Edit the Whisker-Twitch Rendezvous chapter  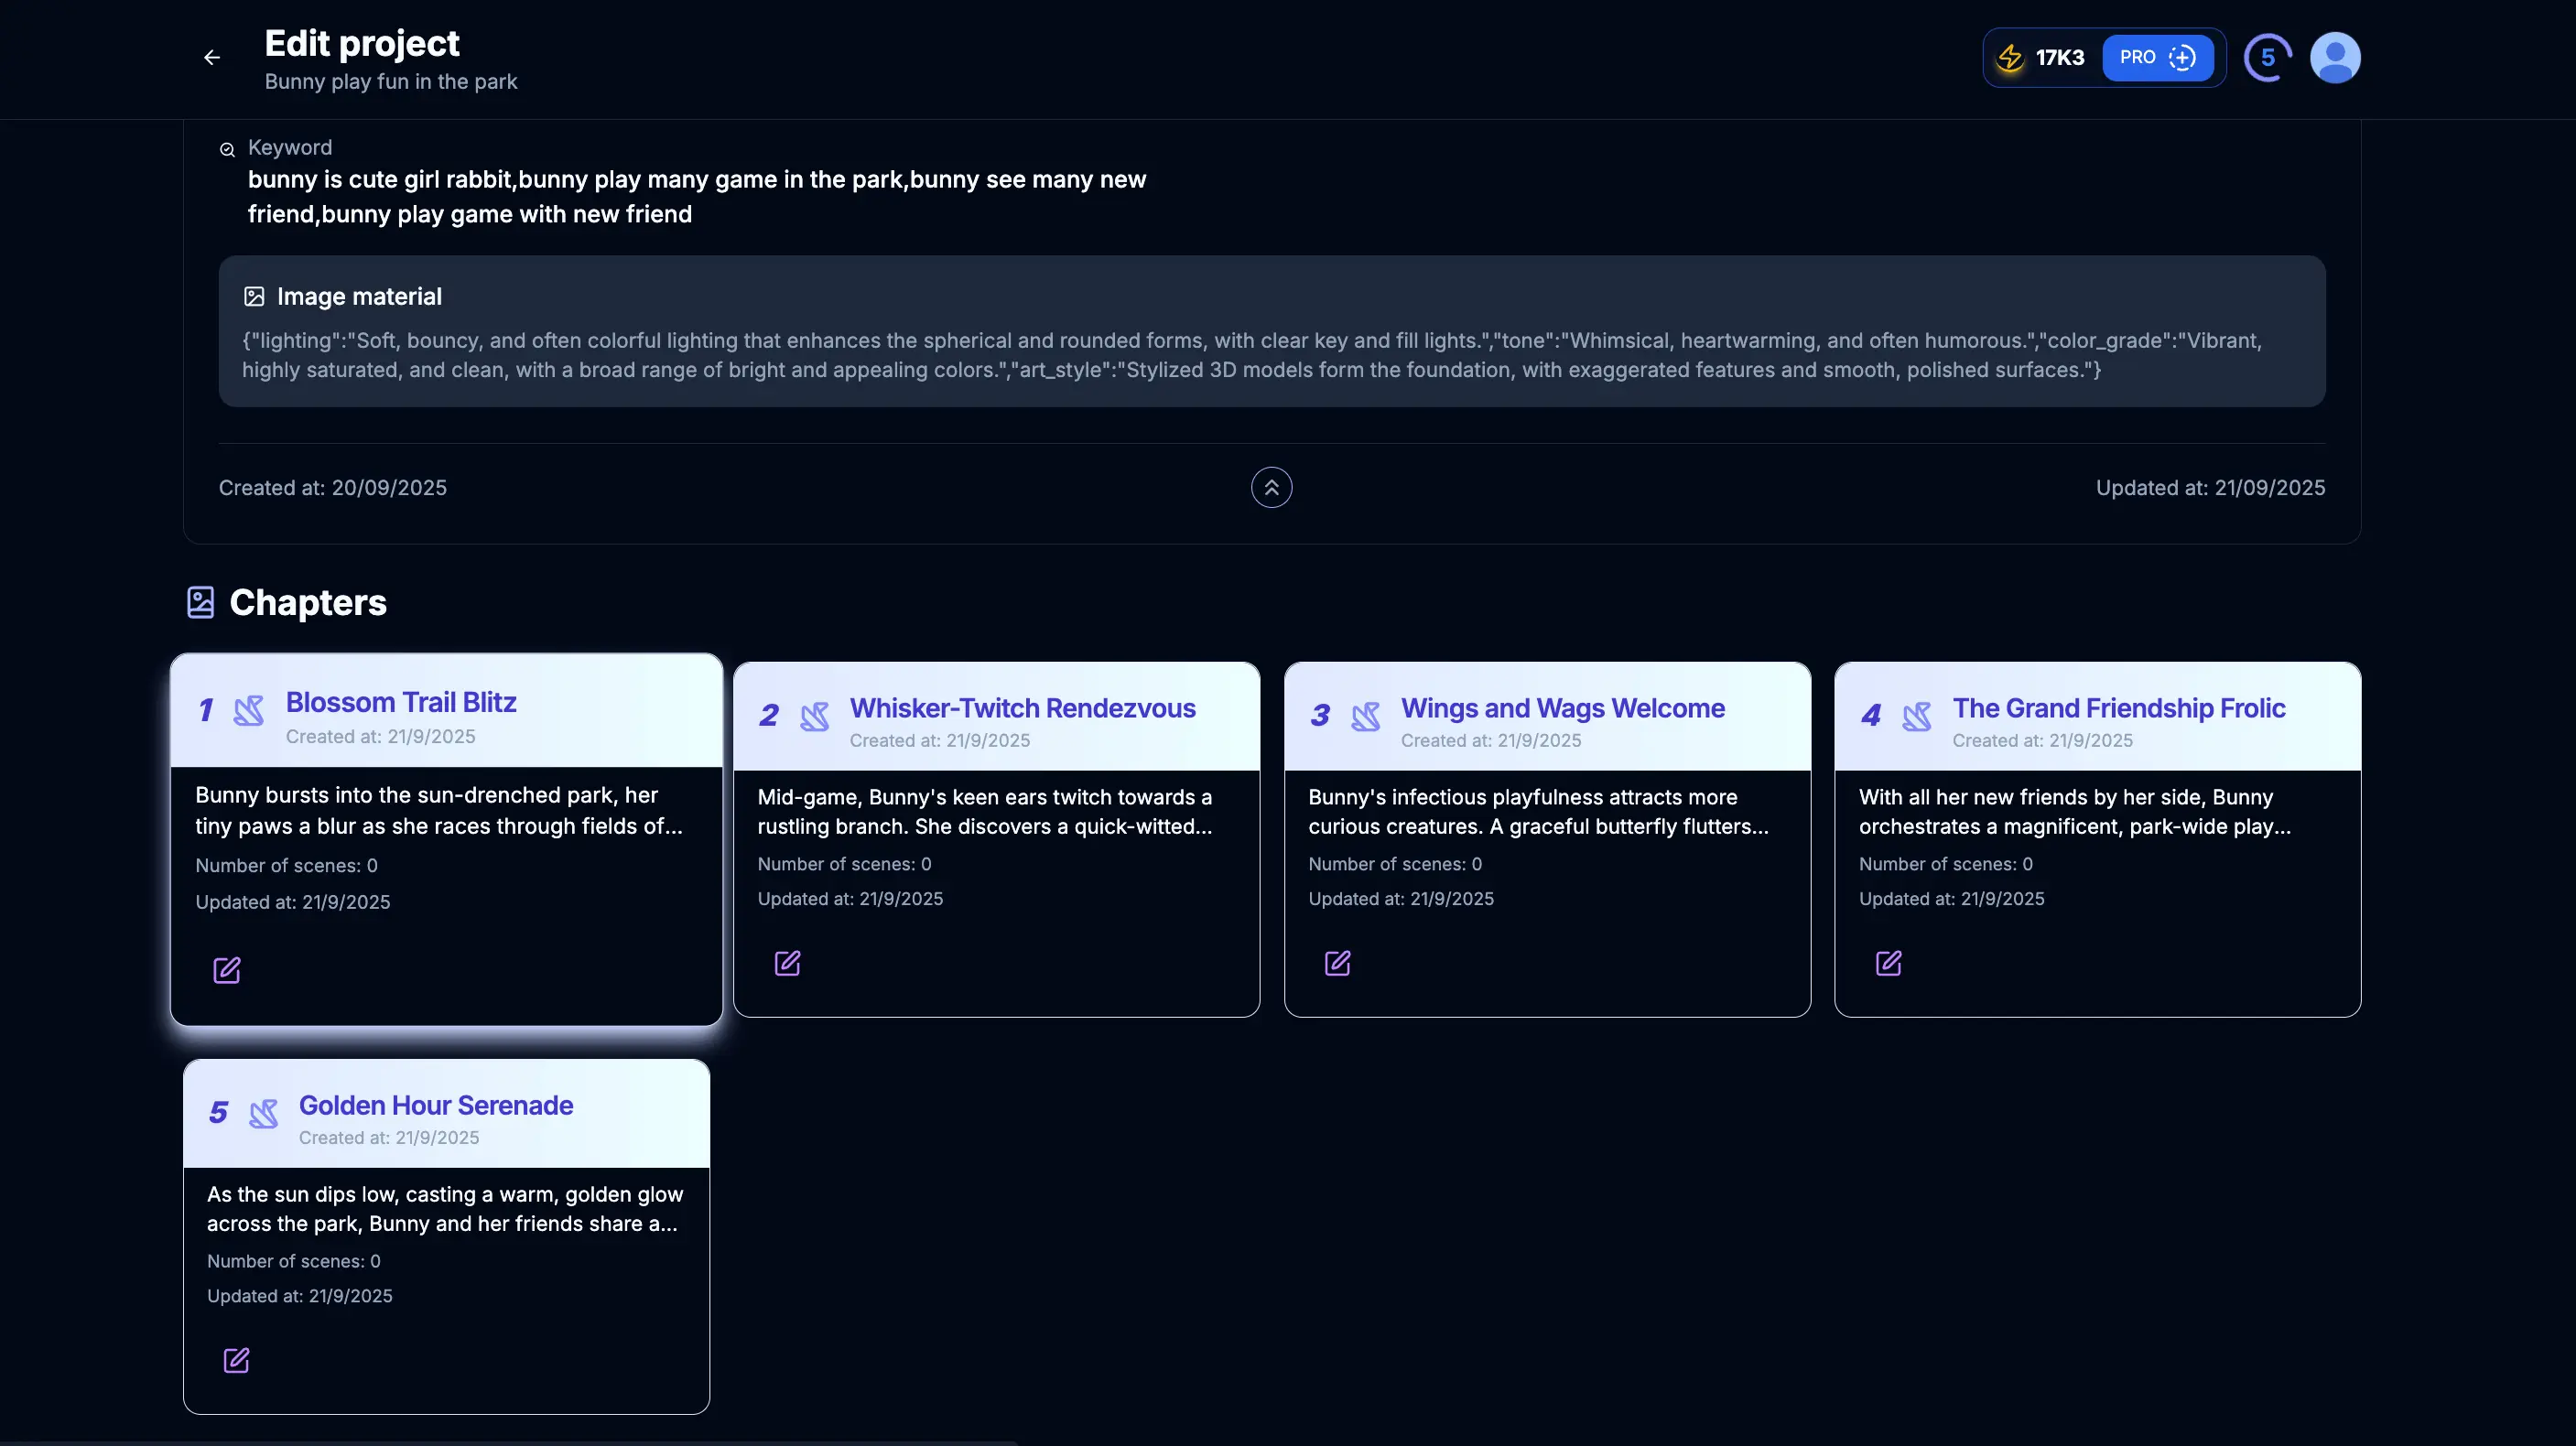click(788, 963)
